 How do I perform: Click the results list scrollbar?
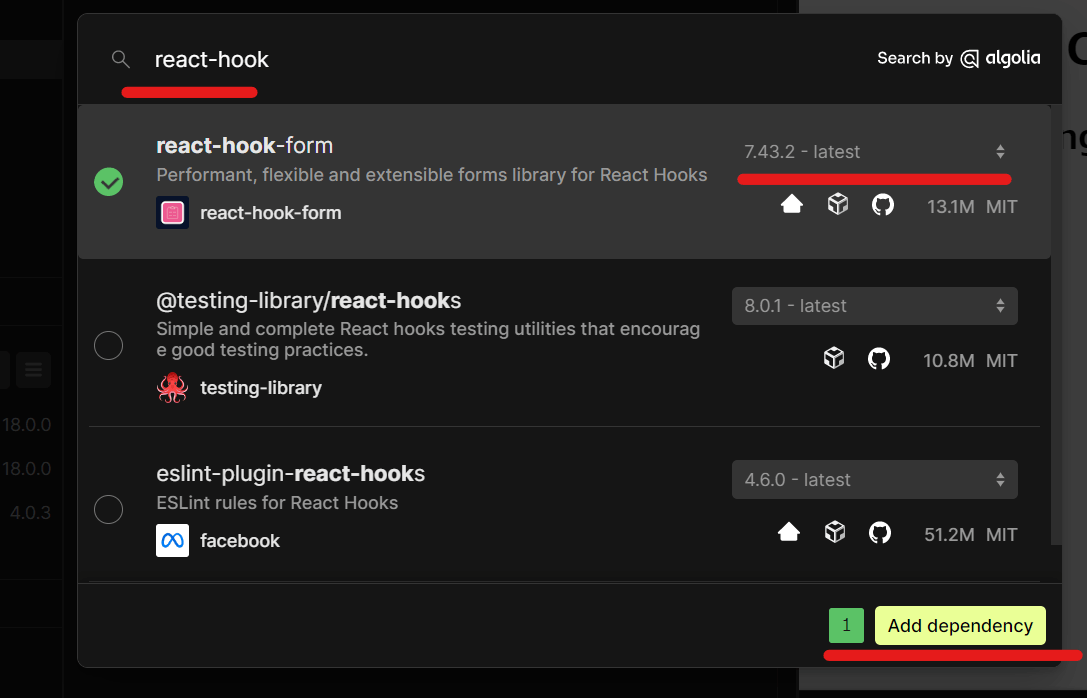pos(1056,324)
